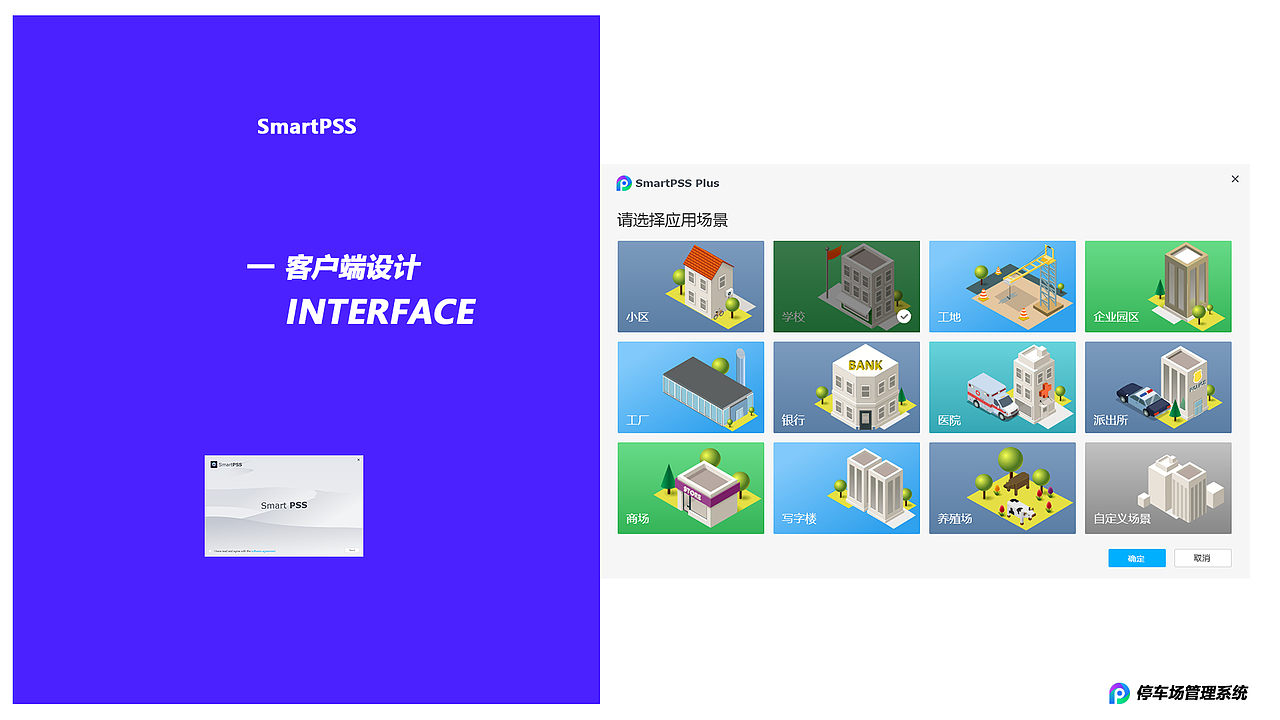Tick the agreement checkbox in SmartPSS splash window

210,551
